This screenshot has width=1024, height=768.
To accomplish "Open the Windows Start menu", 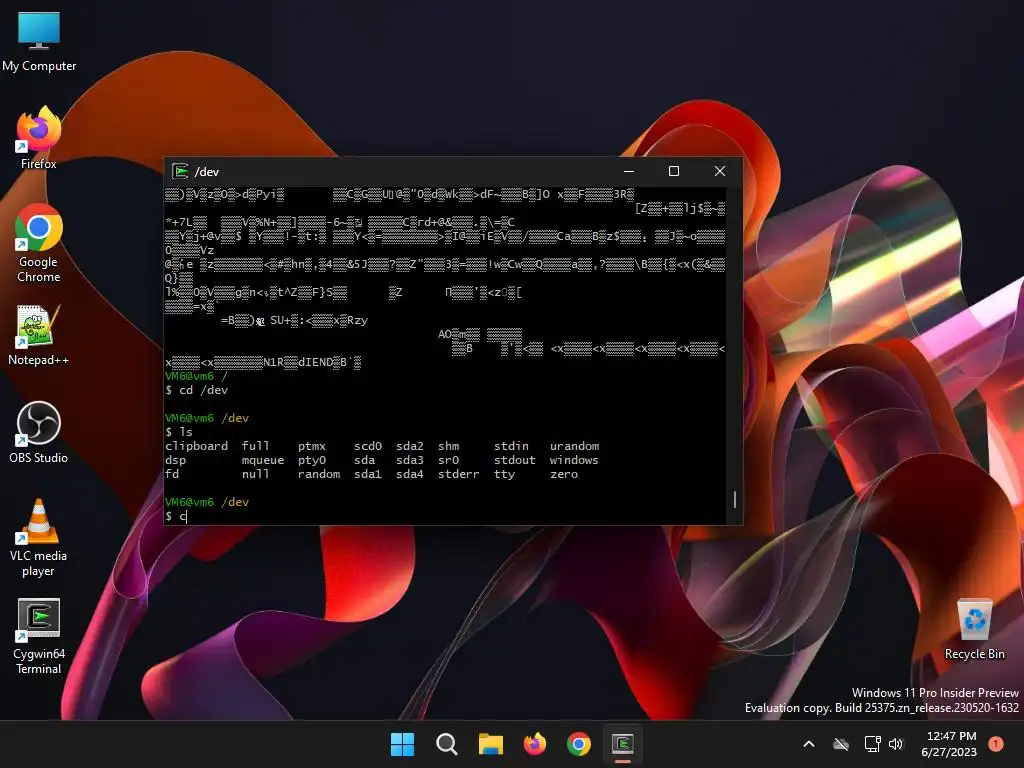I will [402, 744].
